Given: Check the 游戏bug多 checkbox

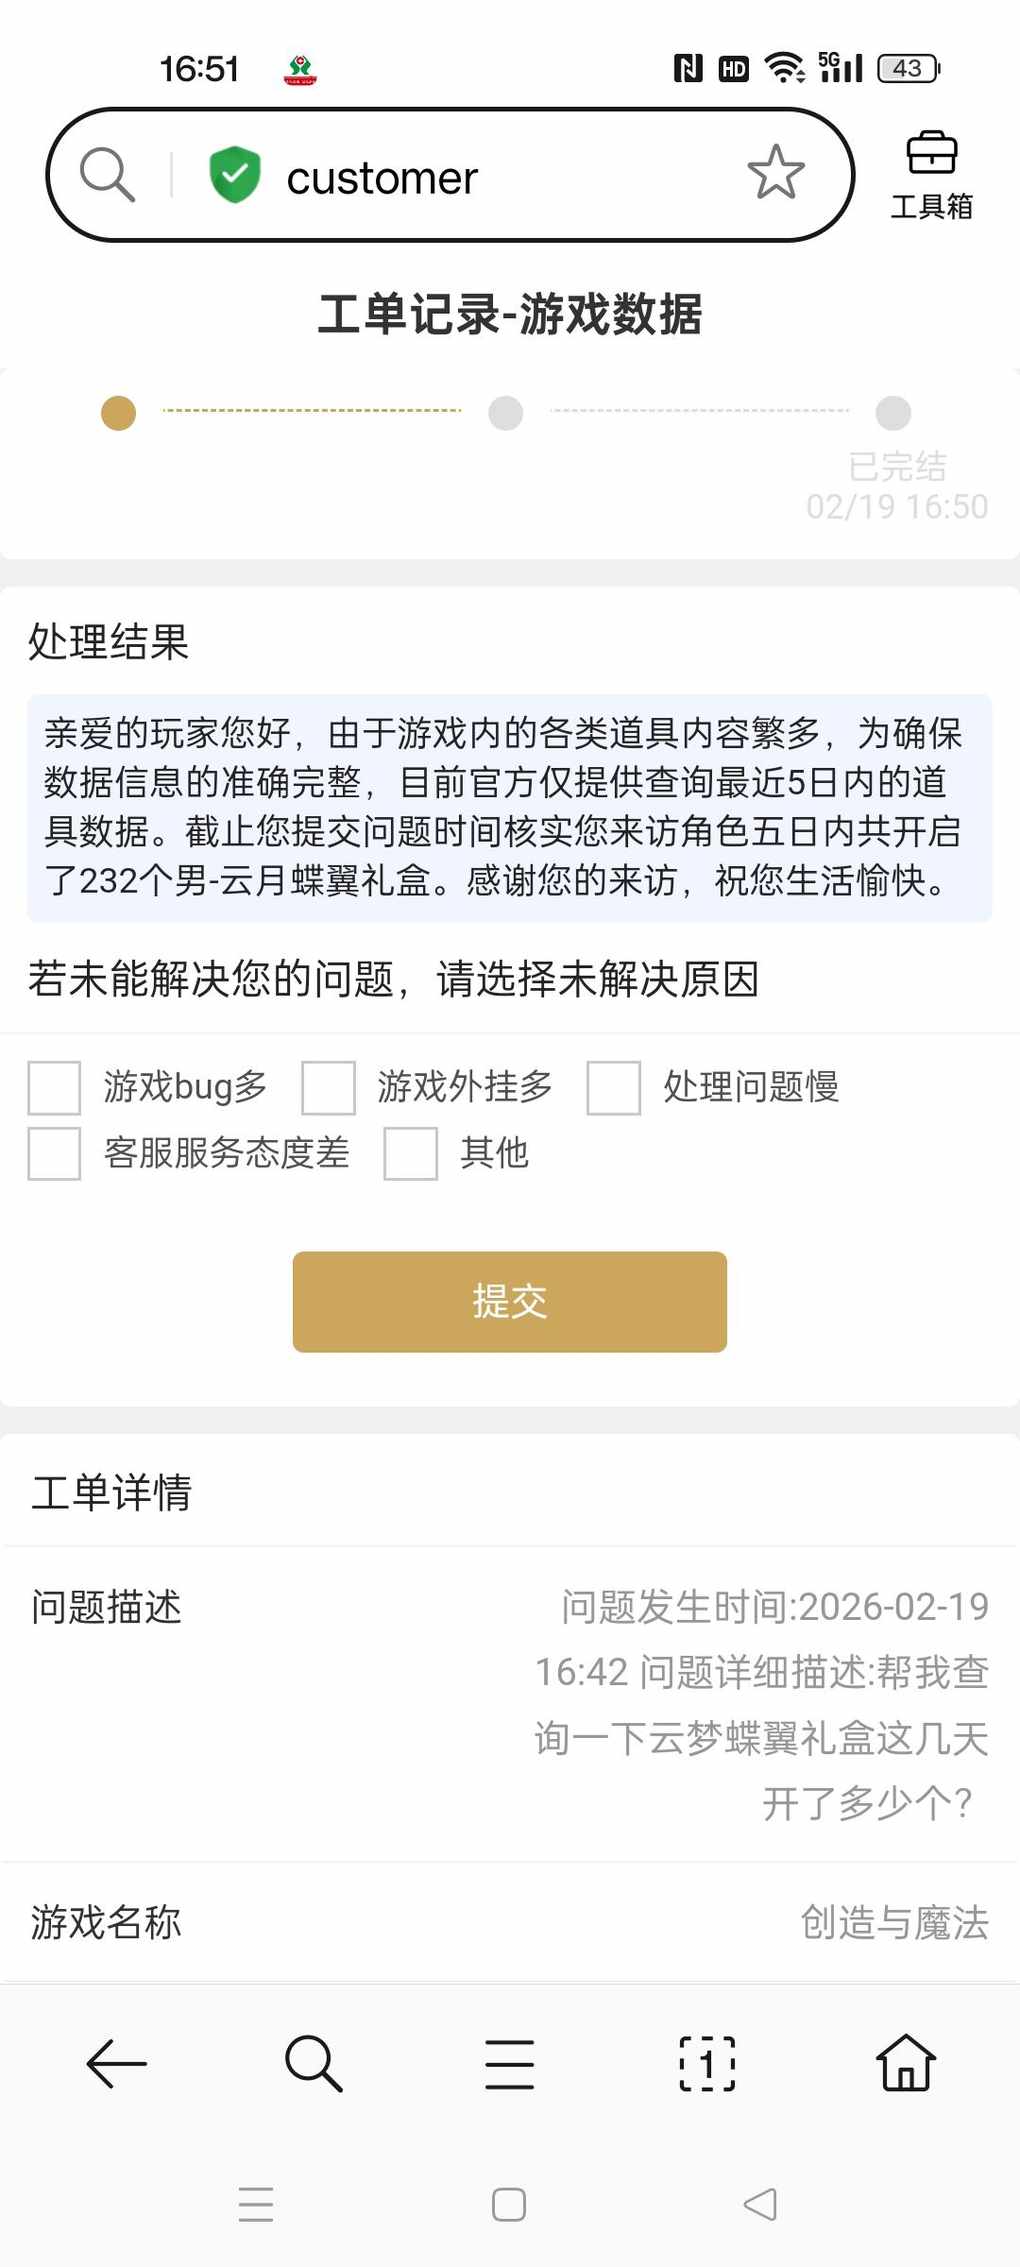Looking at the screenshot, I should coord(54,1088).
